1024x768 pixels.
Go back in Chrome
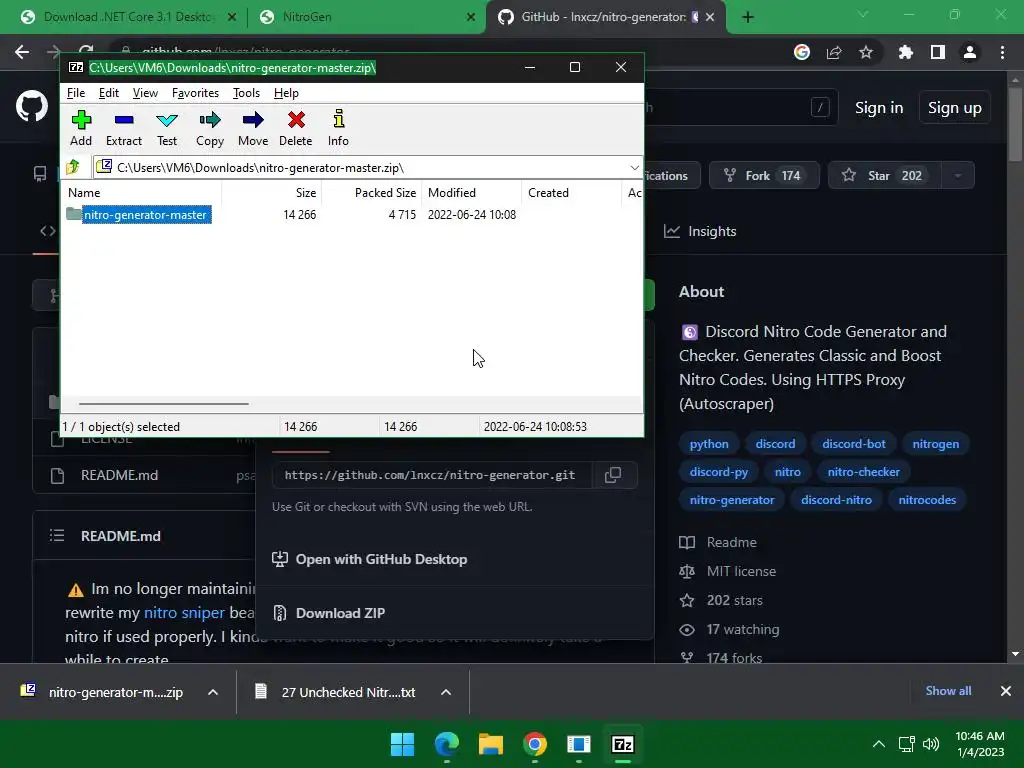pos(22,52)
